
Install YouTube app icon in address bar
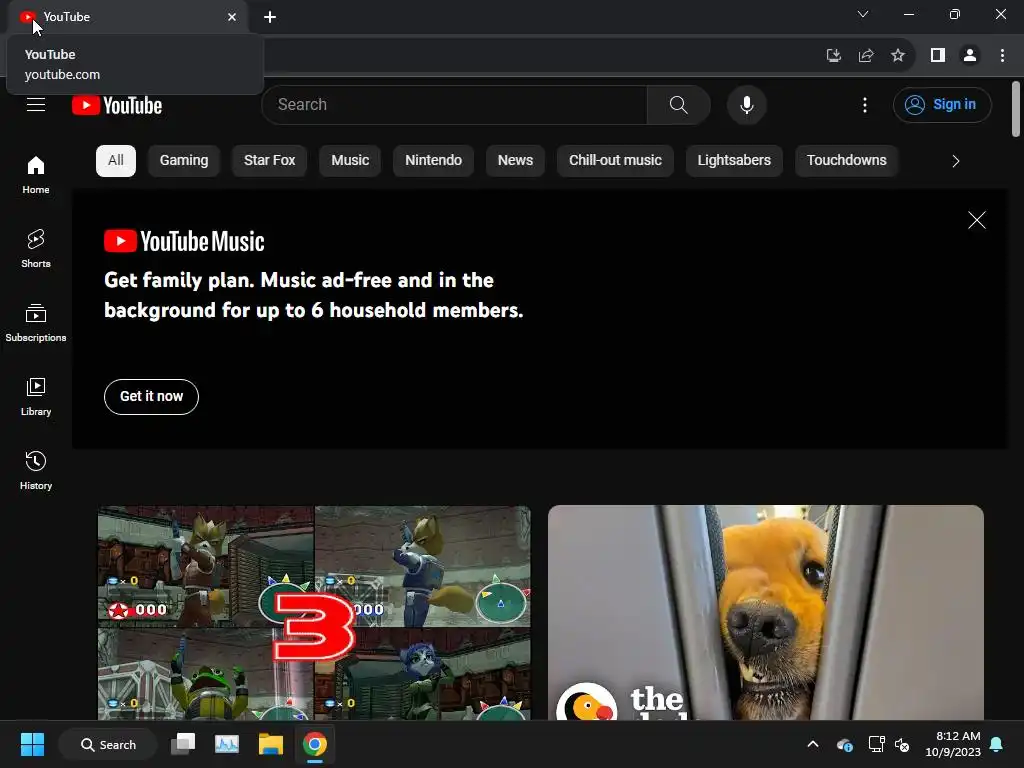click(833, 56)
